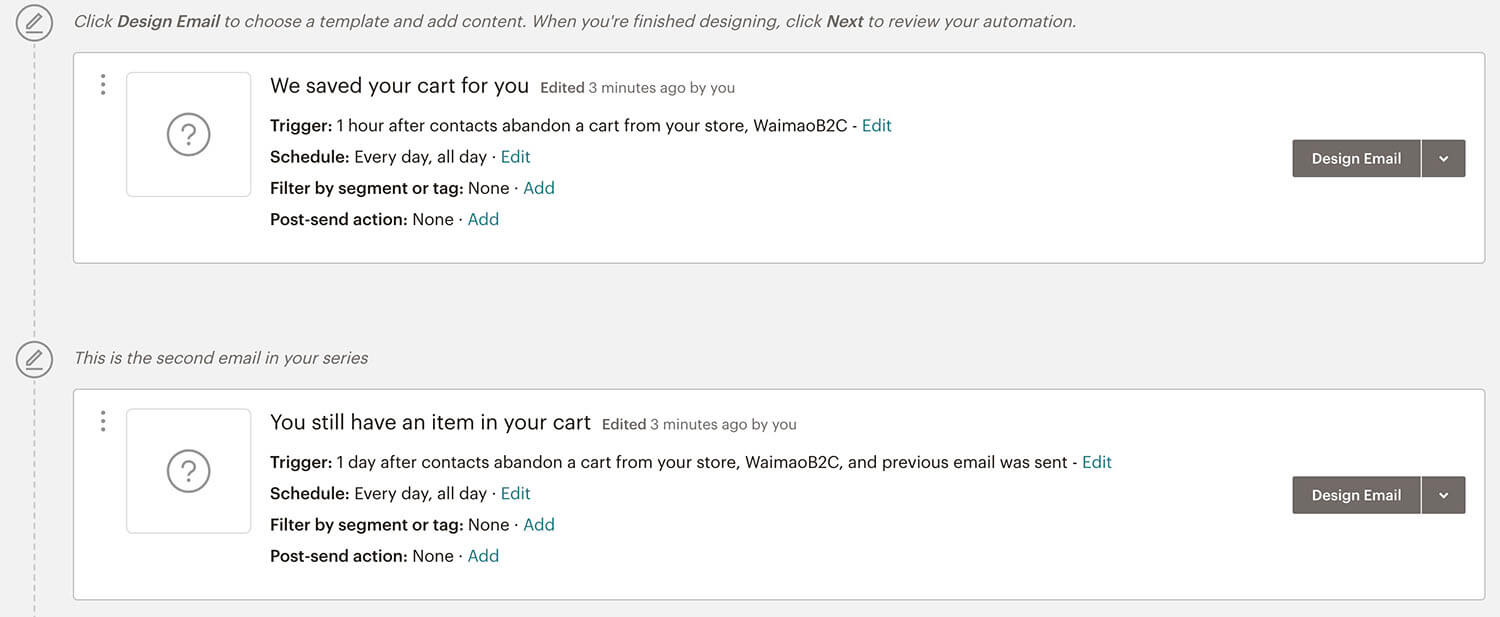Expand the dropdown arrow beside second Design Email button
1500x617 pixels.
pyautogui.click(x=1443, y=495)
